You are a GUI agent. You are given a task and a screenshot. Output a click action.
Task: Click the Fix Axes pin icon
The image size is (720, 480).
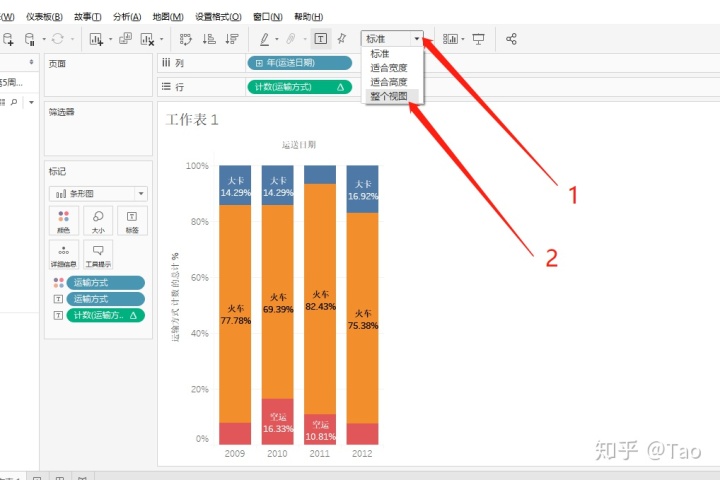(x=342, y=39)
